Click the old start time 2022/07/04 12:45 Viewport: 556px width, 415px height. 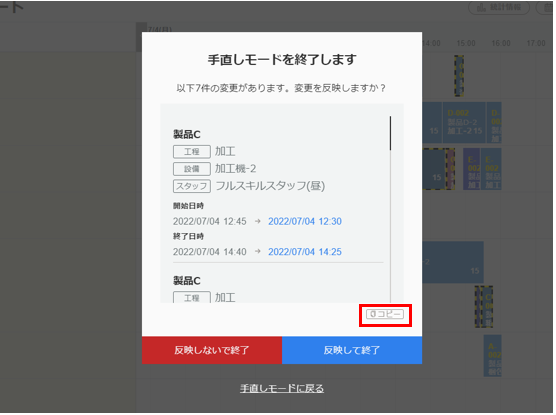(210, 221)
